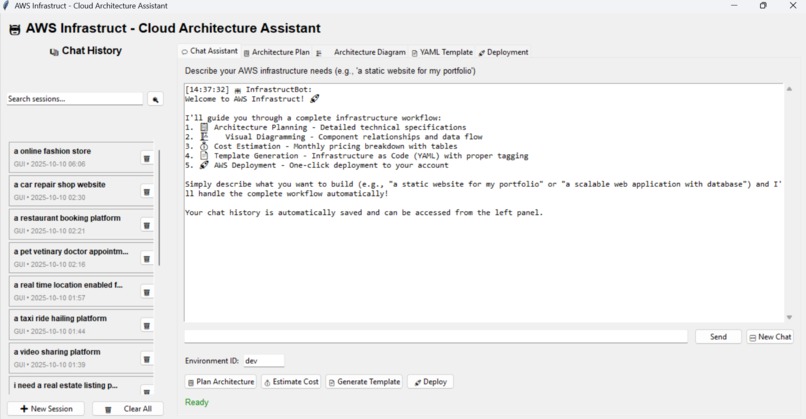Click the 'Visual Diagramming' workflow line
This screenshot has width=806, height=419.
point(334,137)
